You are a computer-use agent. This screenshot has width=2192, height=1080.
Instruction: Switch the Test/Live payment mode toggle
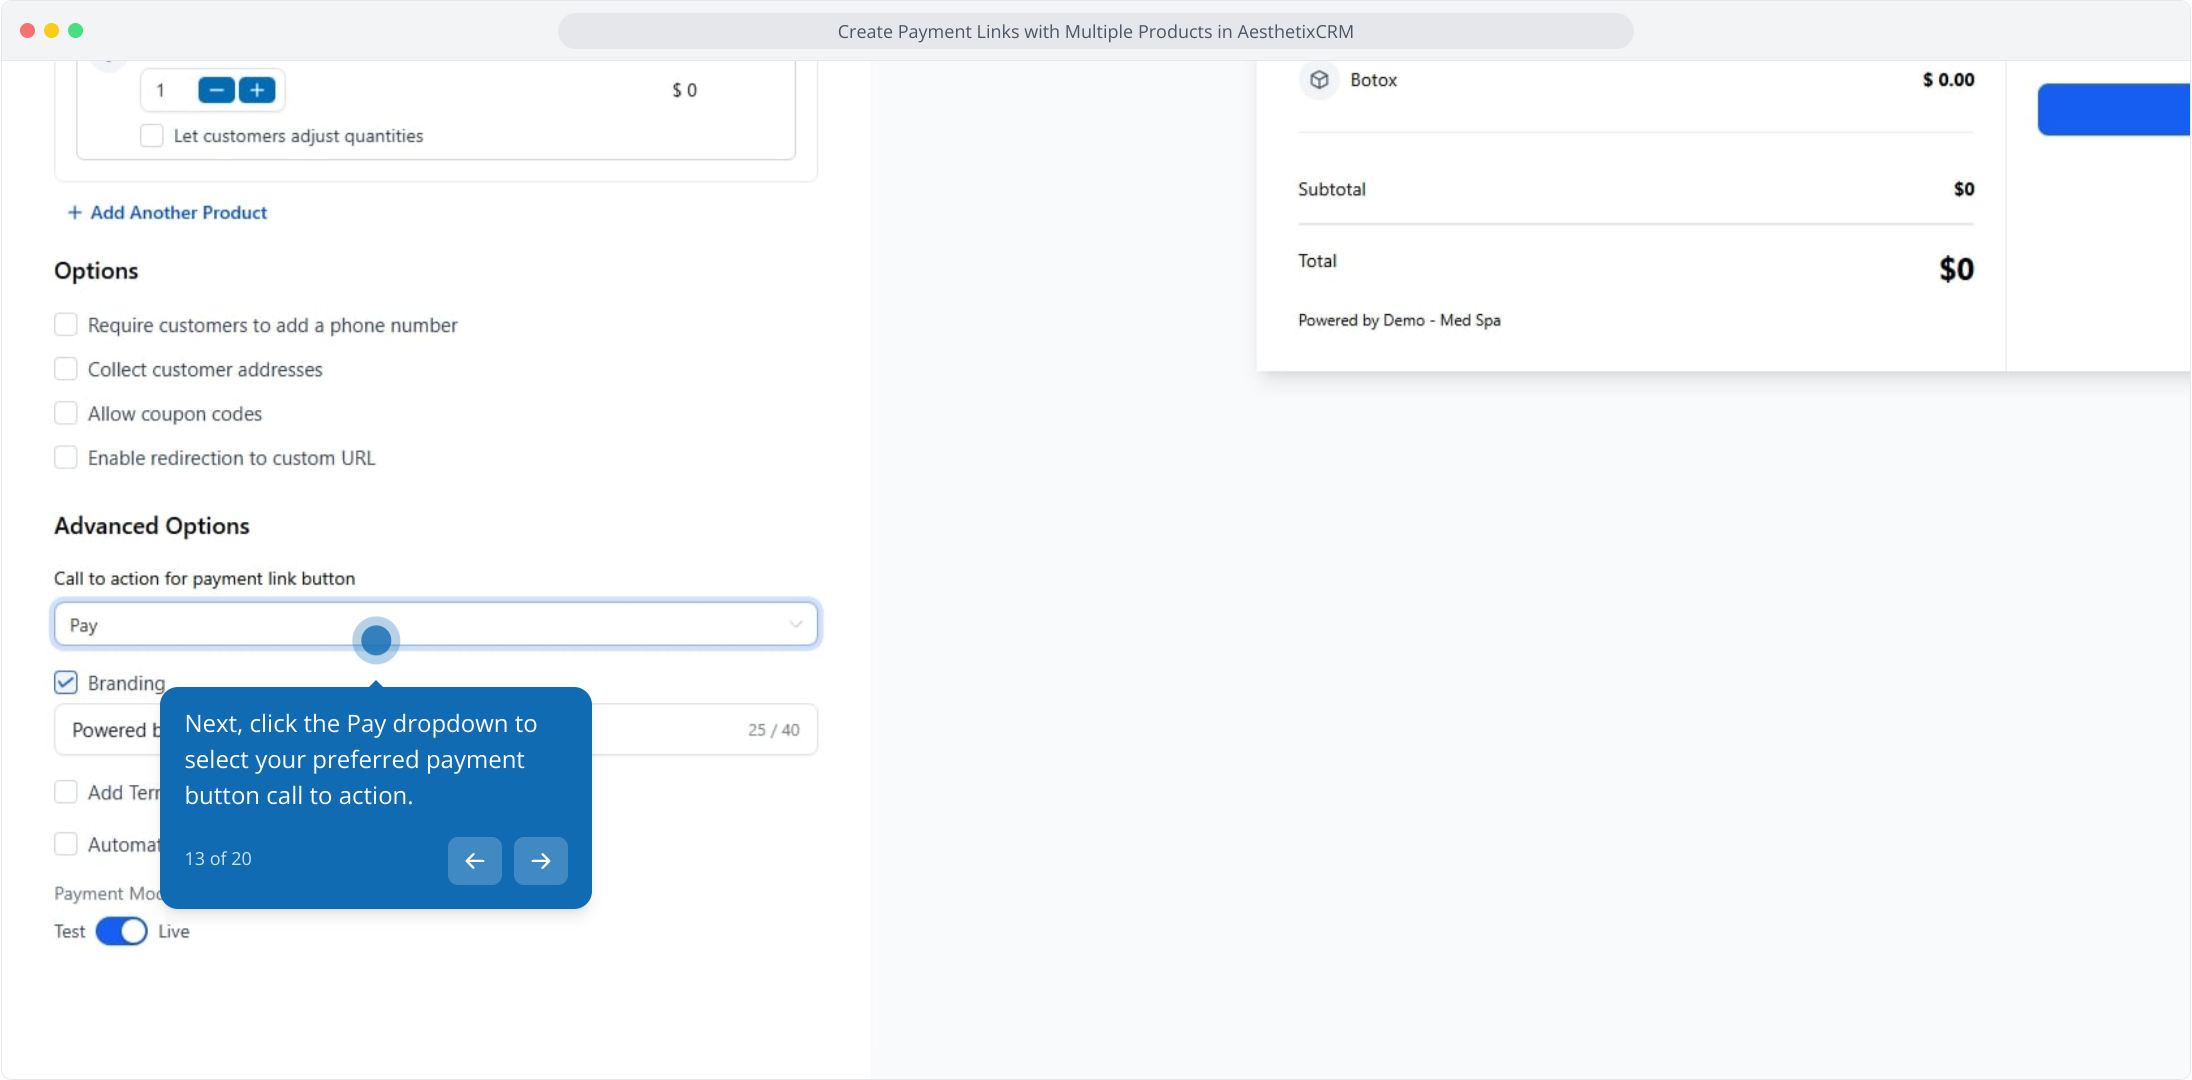click(x=122, y=932)
